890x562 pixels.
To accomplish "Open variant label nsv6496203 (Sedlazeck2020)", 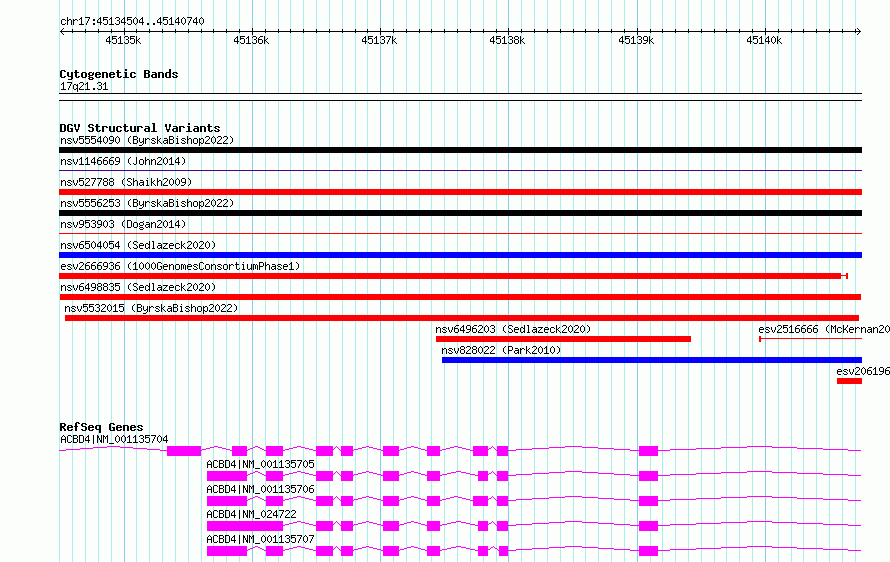I will pyautogui.click(x=513, y=329).
